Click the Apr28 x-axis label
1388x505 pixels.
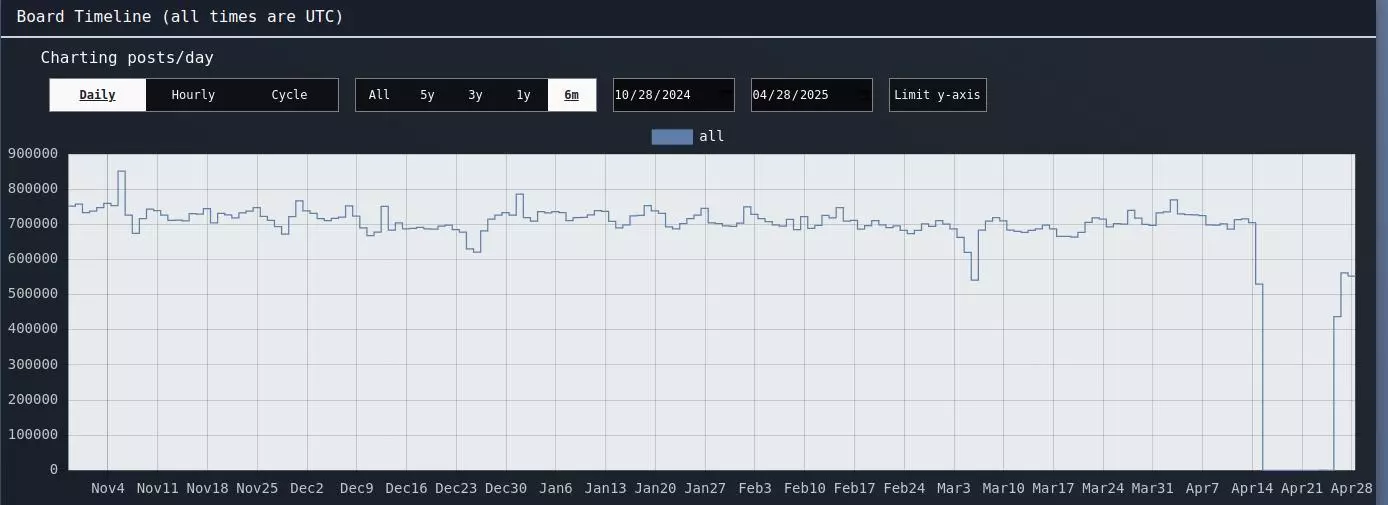click(1352, 488)
